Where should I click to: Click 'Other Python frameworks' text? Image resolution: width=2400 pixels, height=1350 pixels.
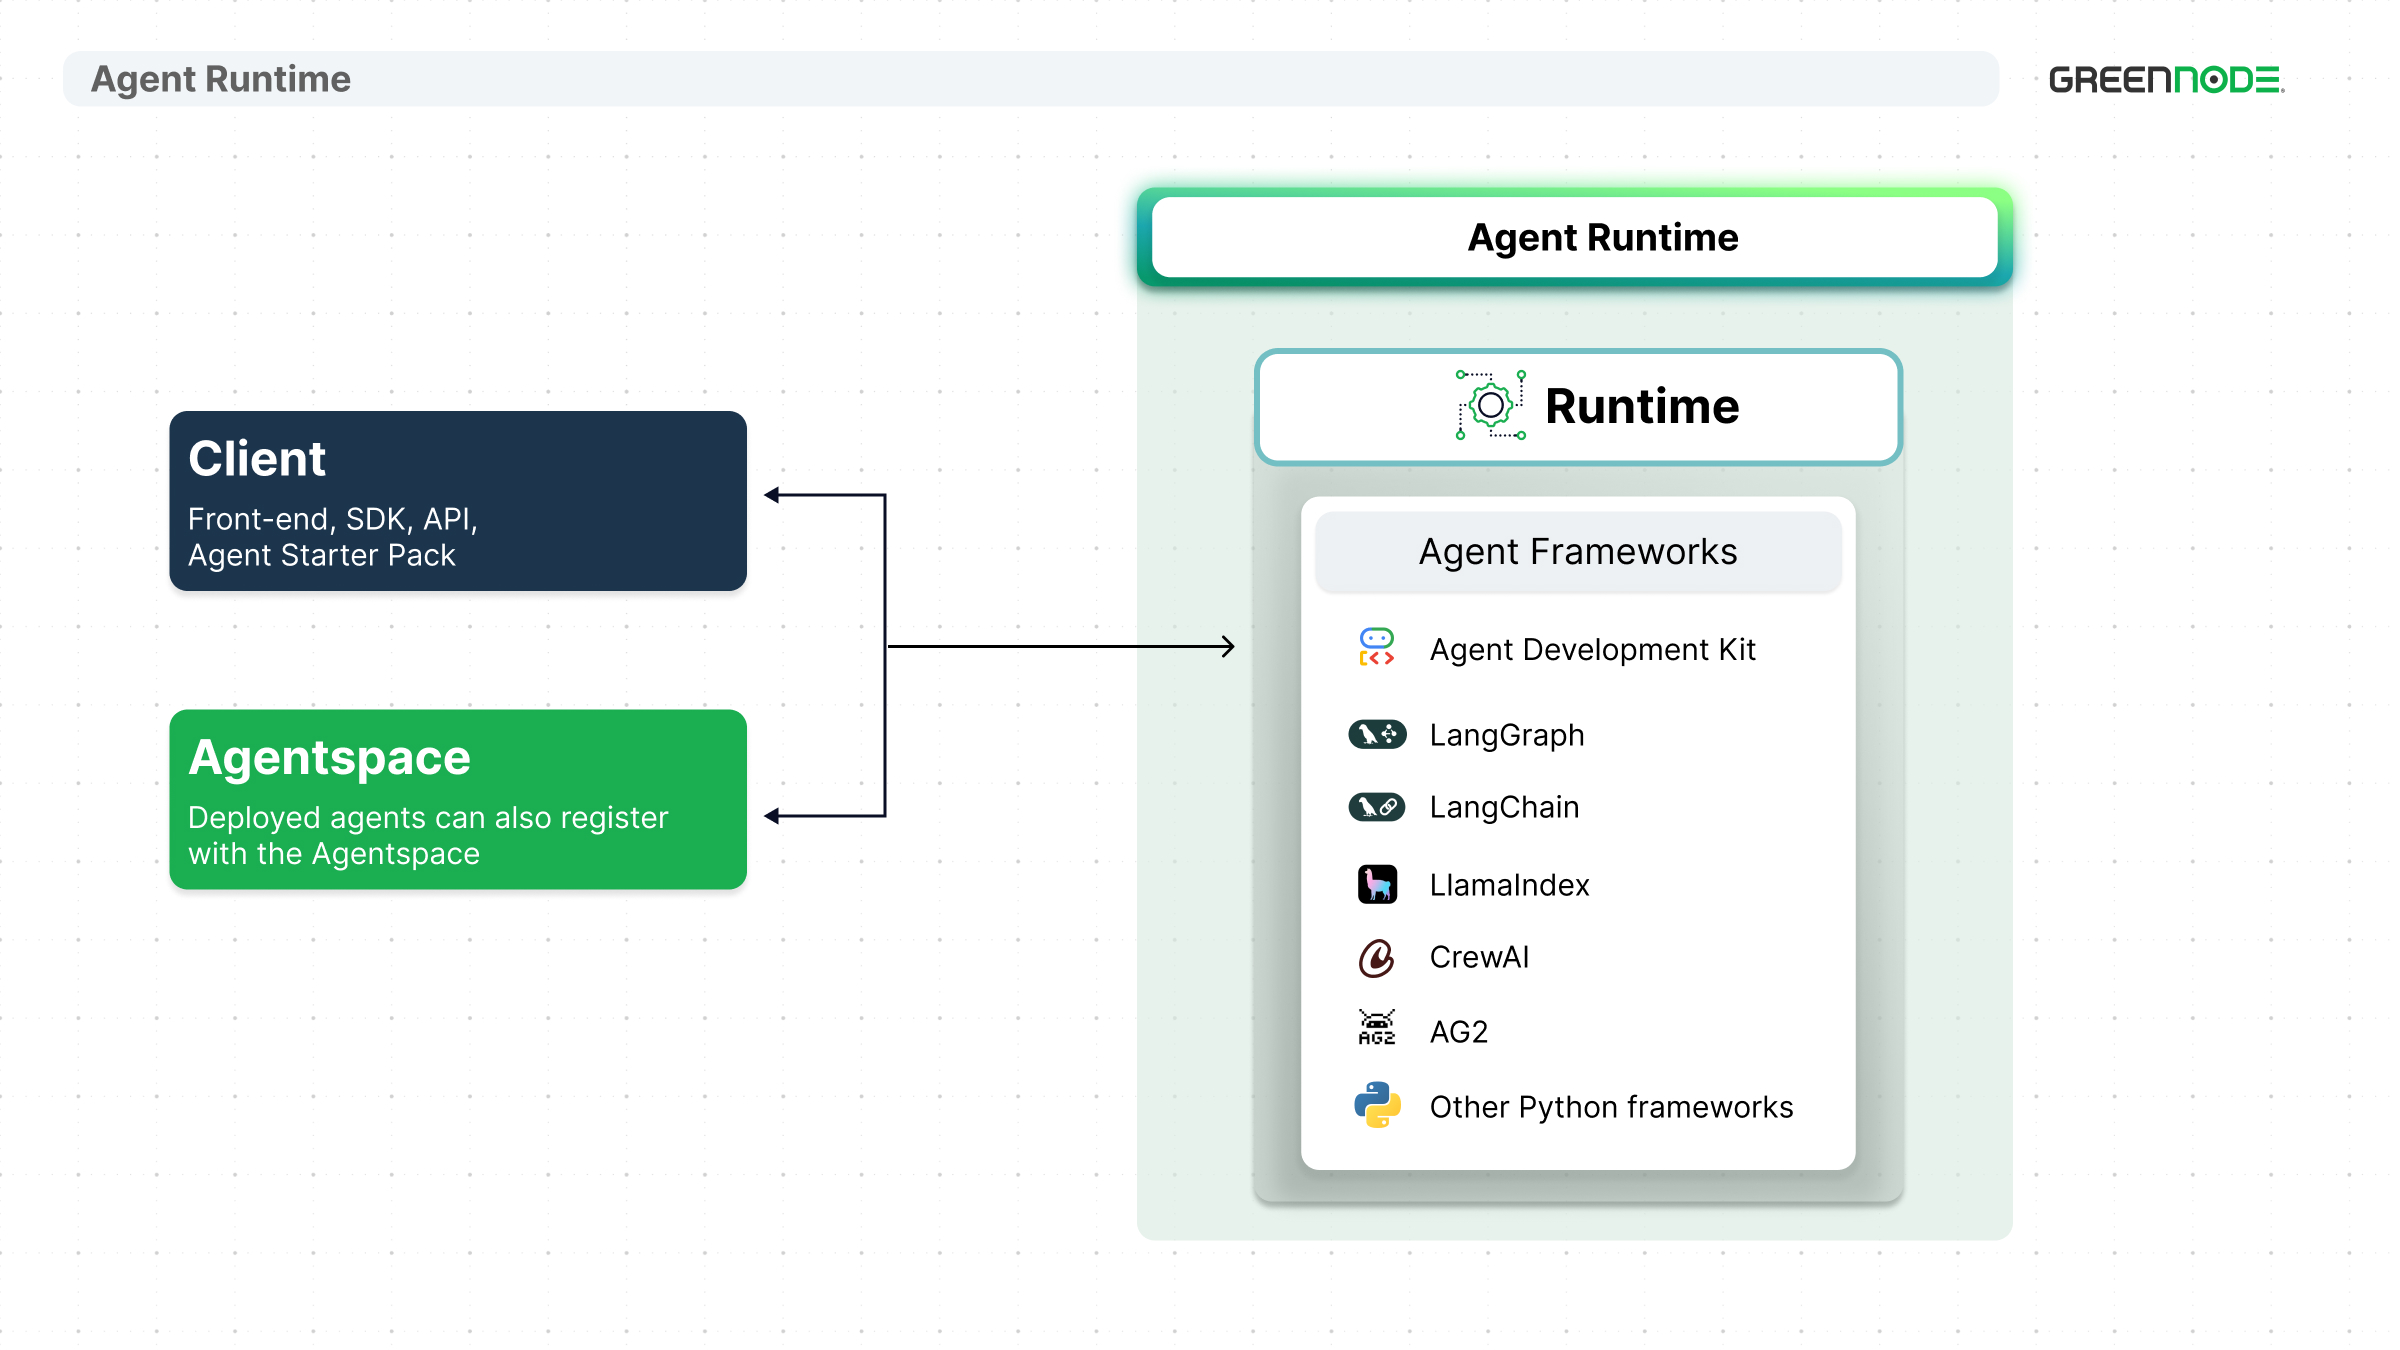[1612, 1107]
